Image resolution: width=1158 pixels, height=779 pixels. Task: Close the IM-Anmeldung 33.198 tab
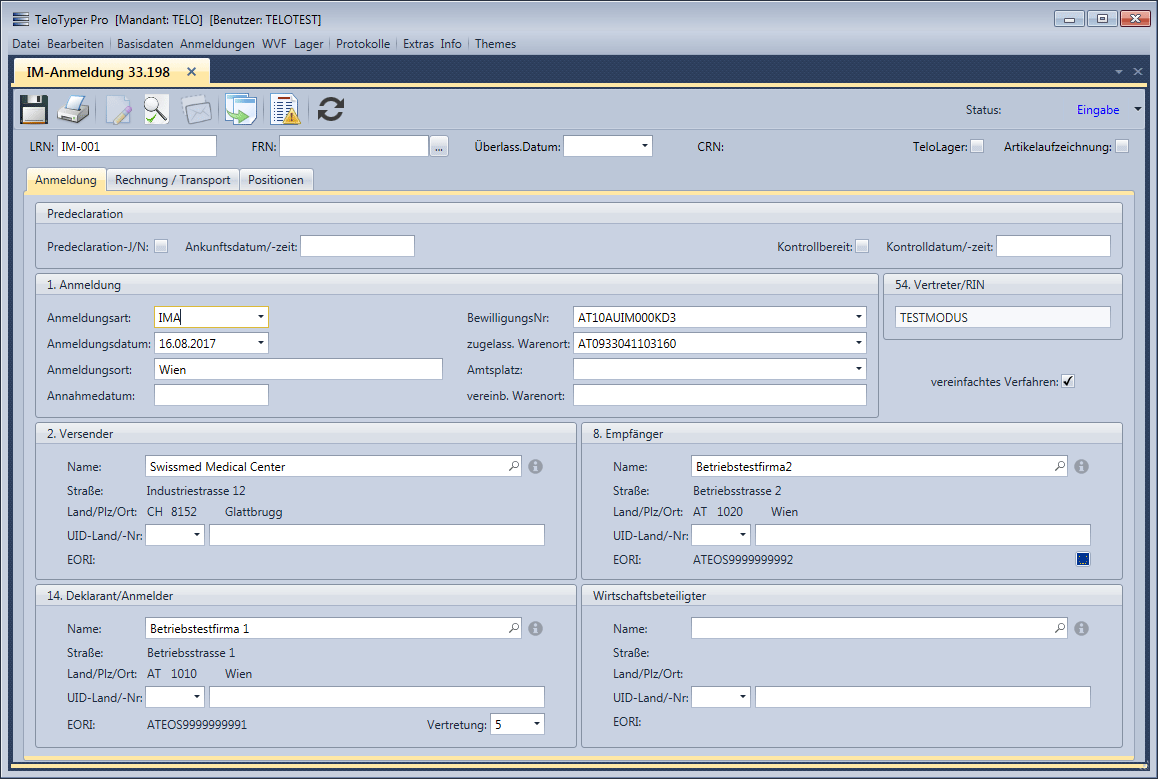click(191, 72)
